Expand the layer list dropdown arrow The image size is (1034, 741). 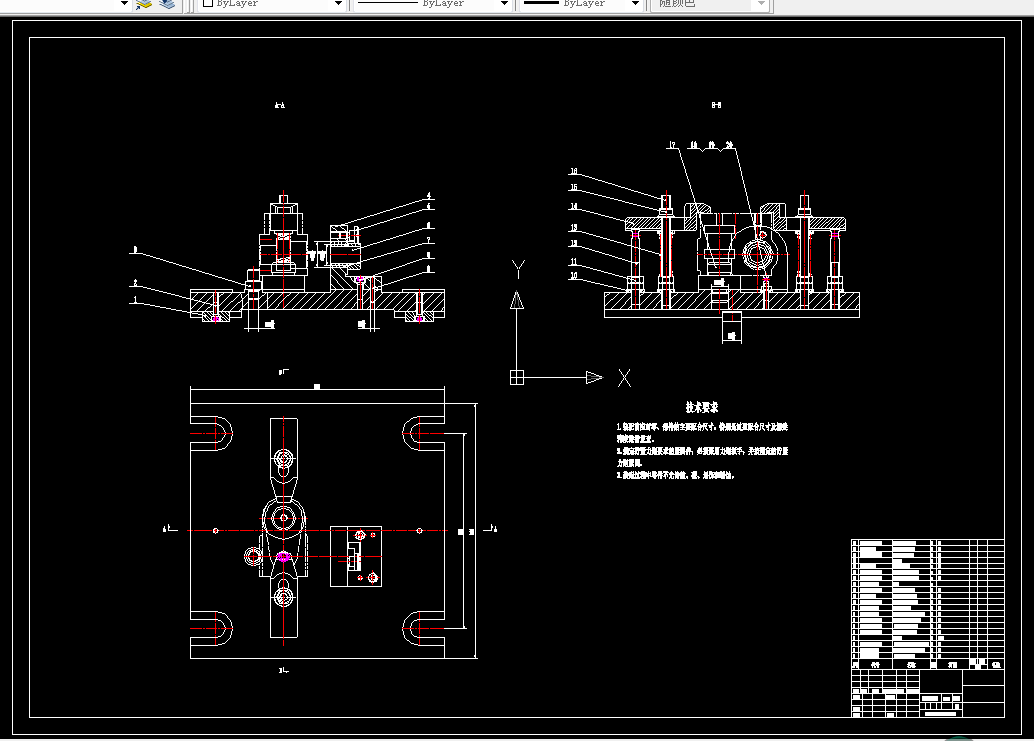(x=124, y=3)
